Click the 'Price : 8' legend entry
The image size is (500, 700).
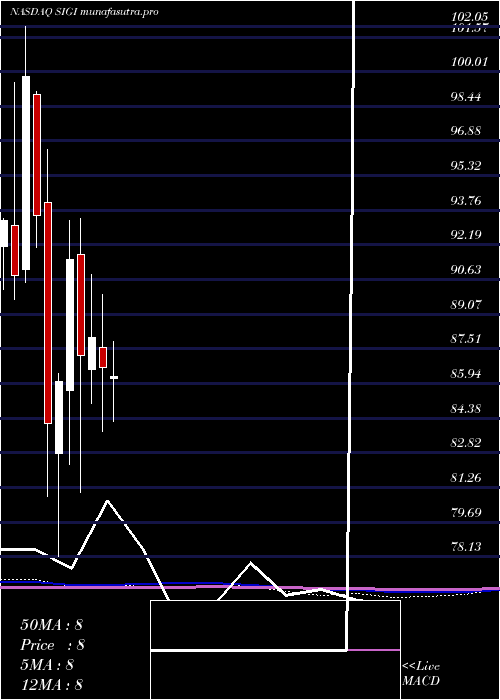(52, 645)
